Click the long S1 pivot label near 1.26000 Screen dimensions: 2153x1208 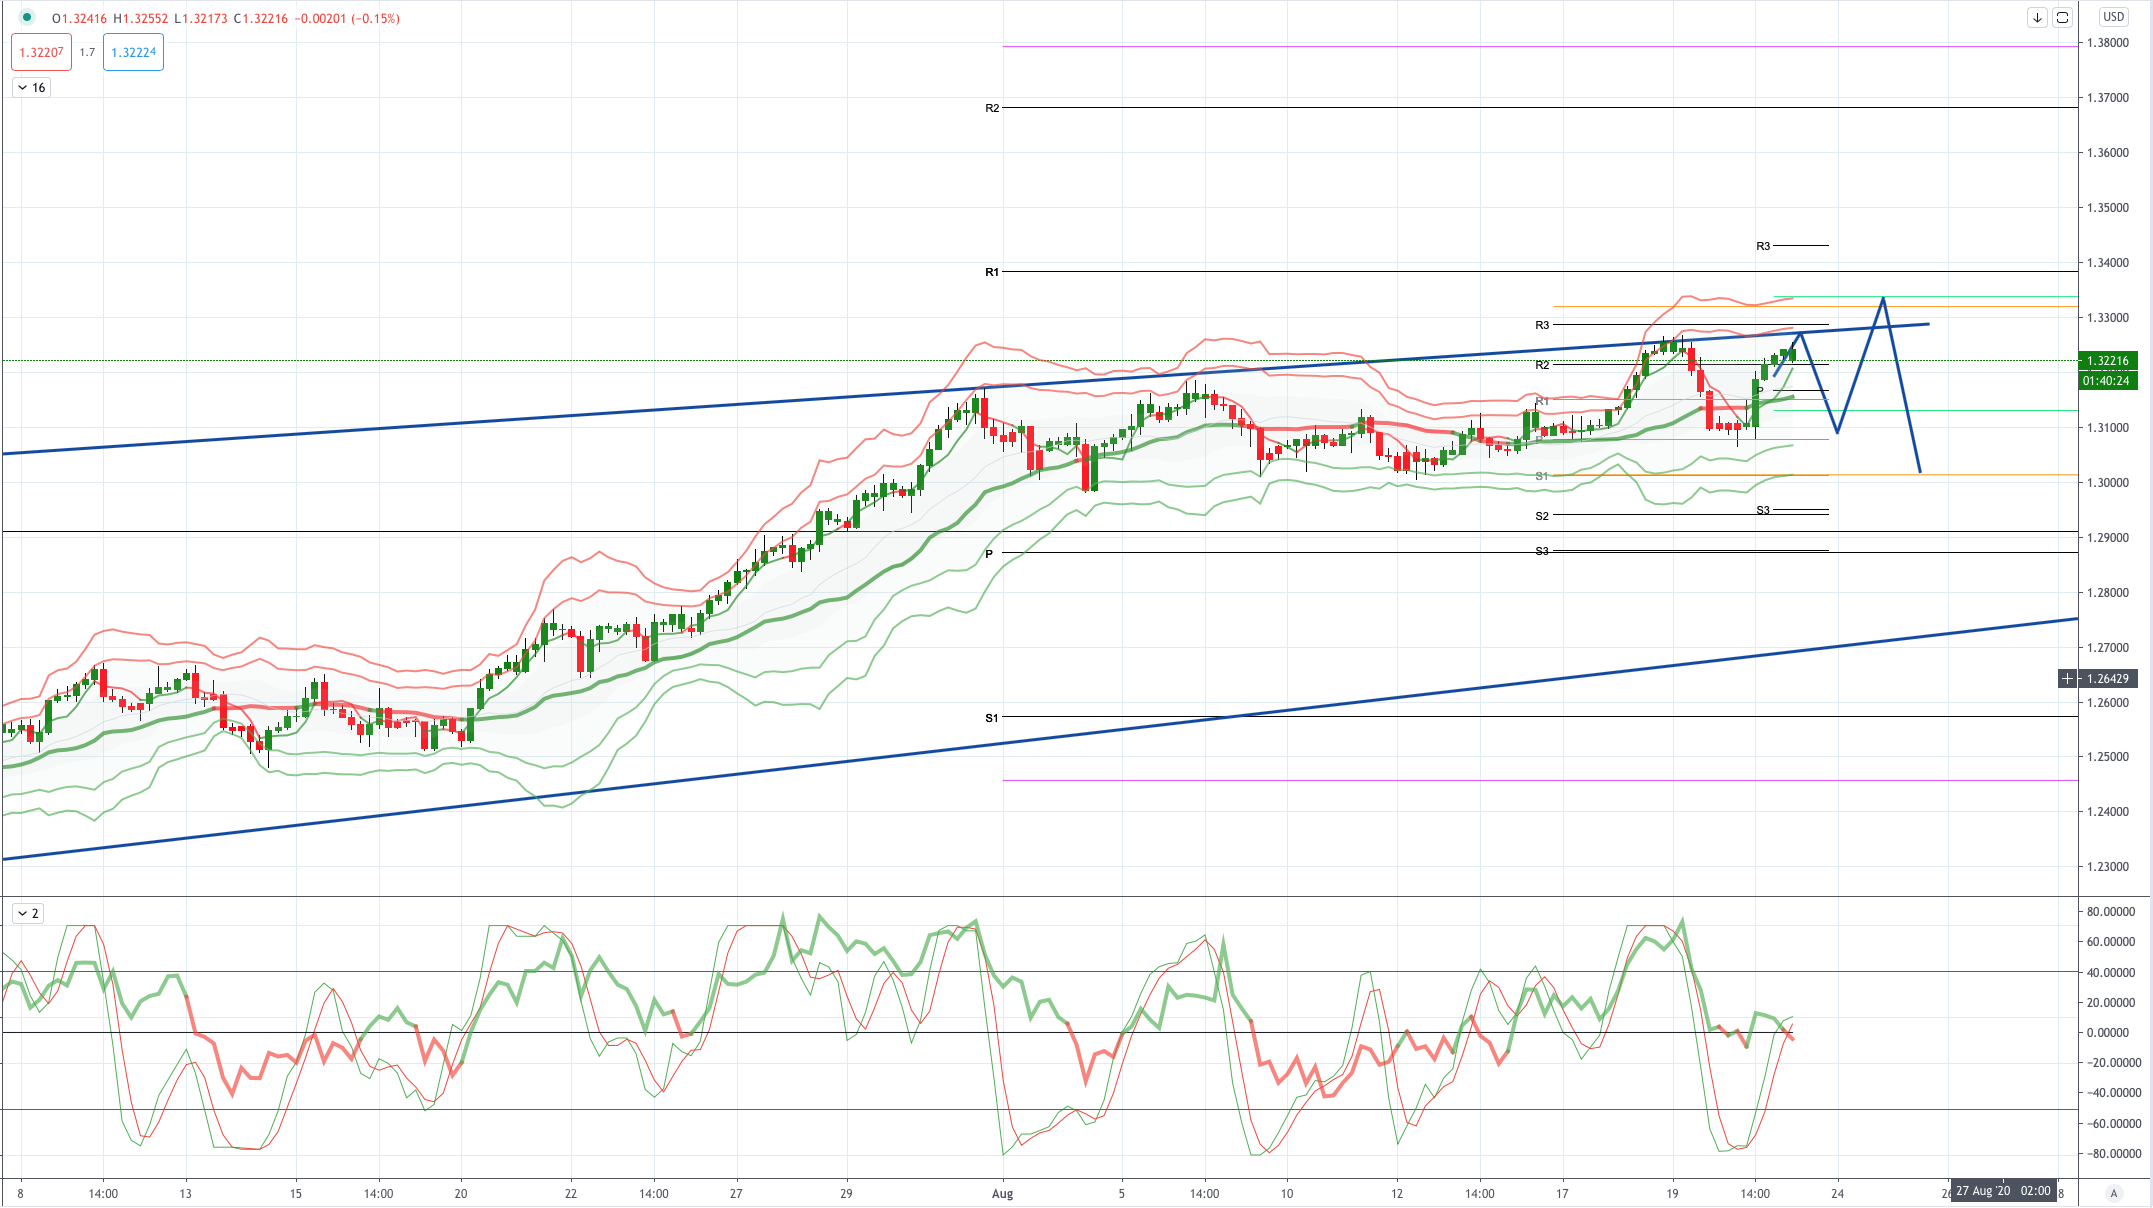[x=992, y=718]
